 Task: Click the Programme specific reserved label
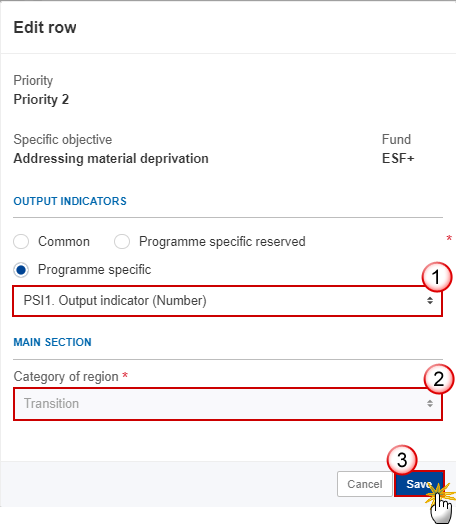pos(222,242)
